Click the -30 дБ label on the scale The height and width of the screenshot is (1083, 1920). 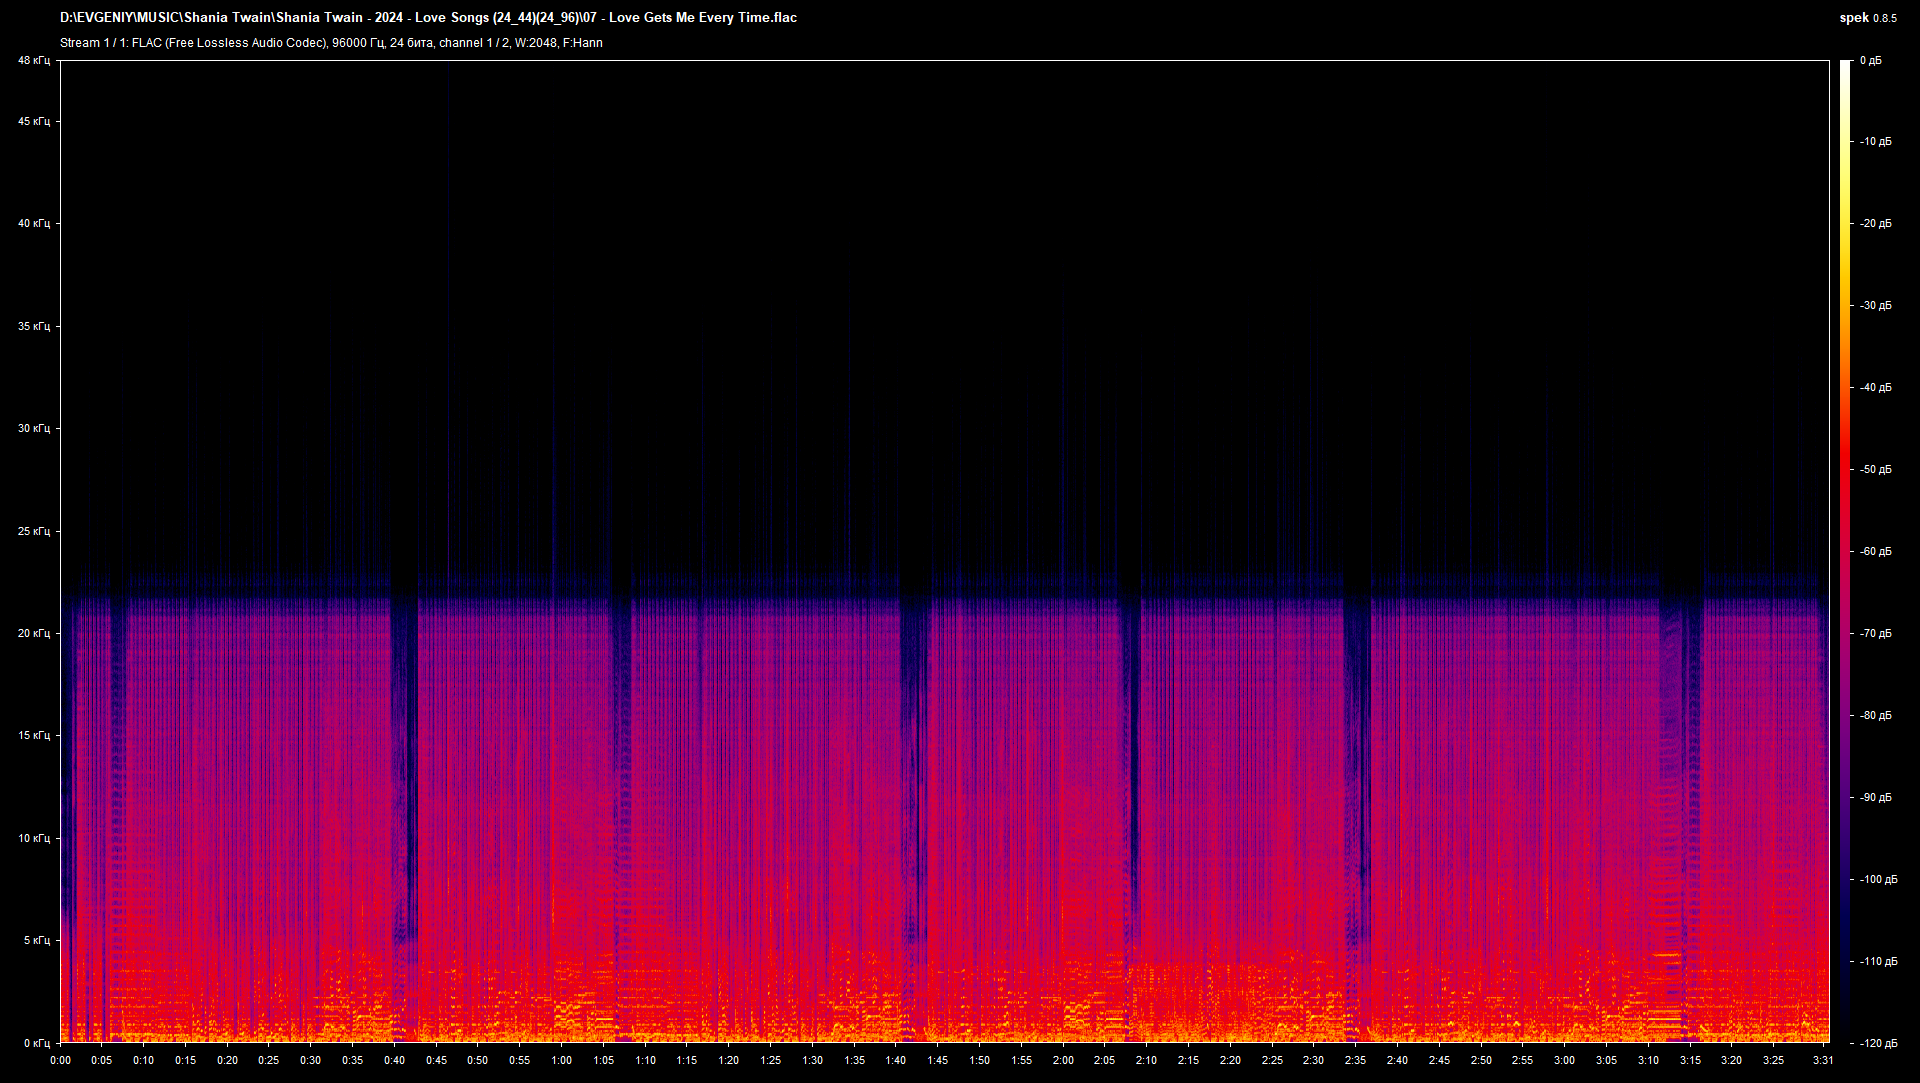[x=1875, y=306]
